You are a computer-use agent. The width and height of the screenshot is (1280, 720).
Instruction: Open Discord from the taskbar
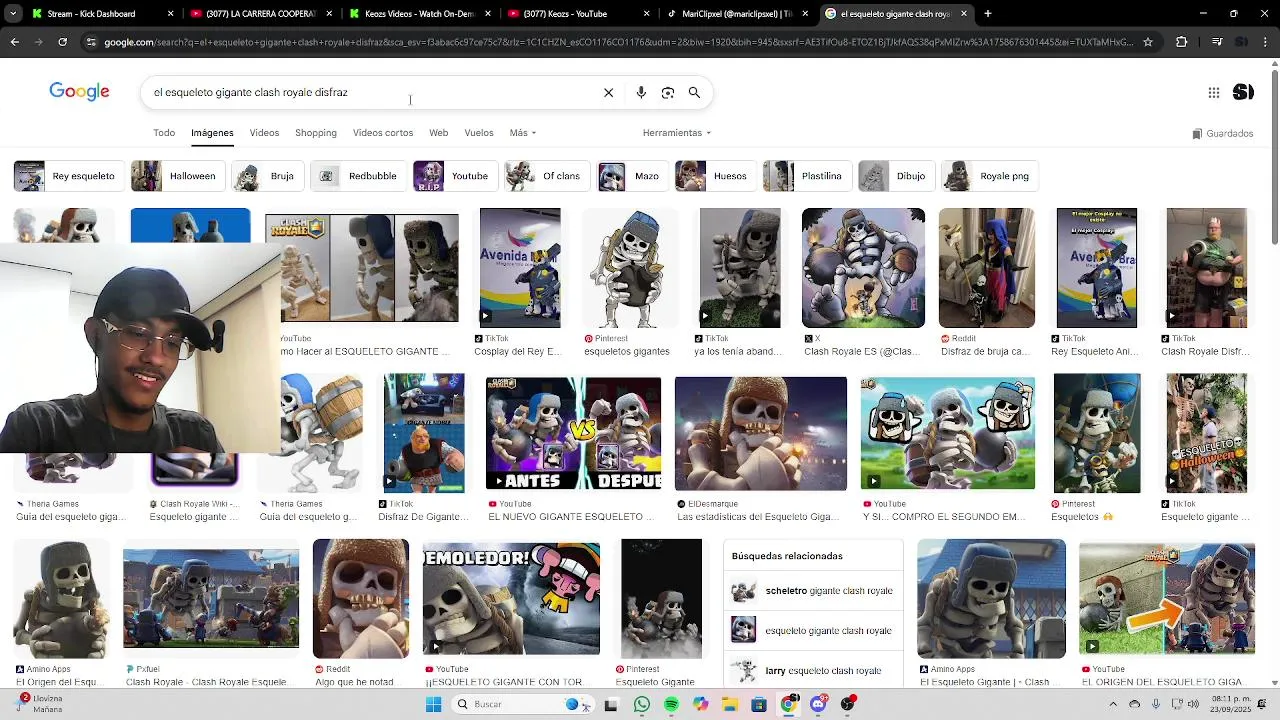tap(818, 704)
